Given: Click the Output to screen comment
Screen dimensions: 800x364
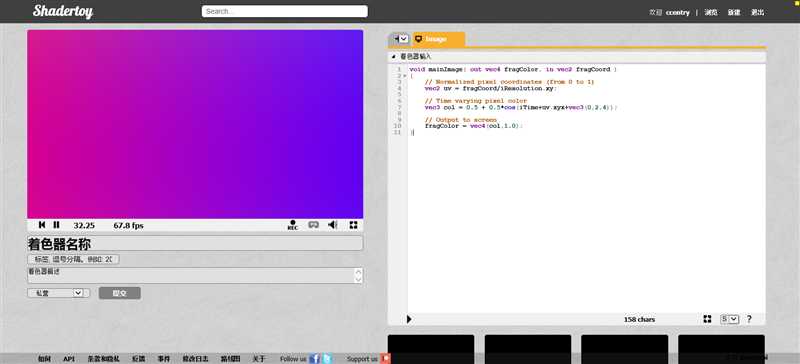Looking at the screenshot, I should [x=460, y=120].
